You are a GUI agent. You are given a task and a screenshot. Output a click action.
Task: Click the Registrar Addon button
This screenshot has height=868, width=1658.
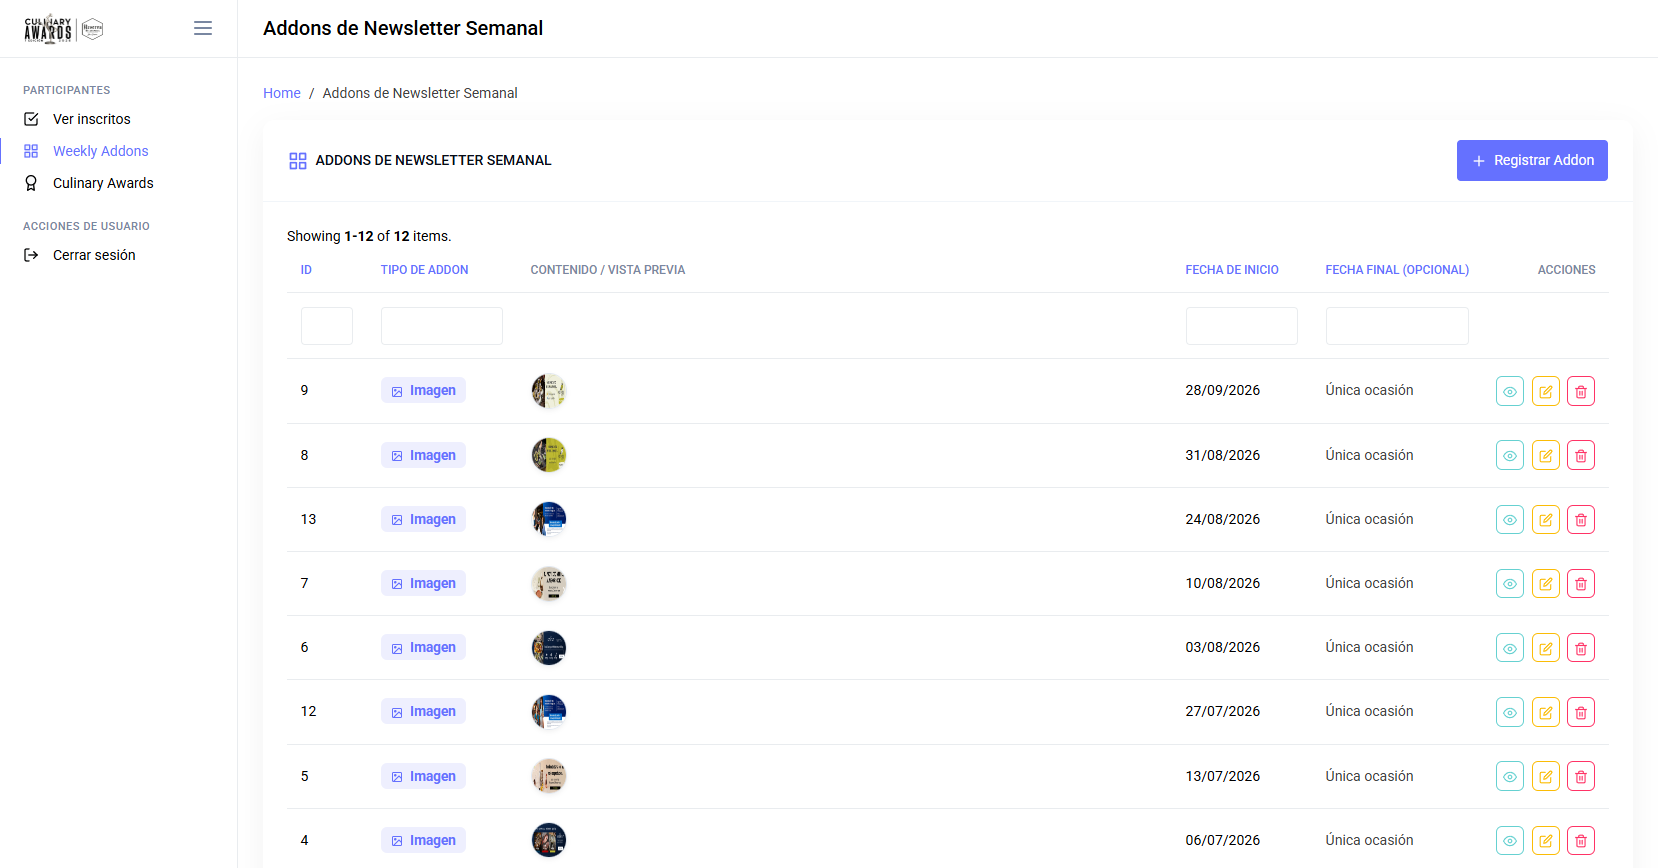click(1532, 160)
